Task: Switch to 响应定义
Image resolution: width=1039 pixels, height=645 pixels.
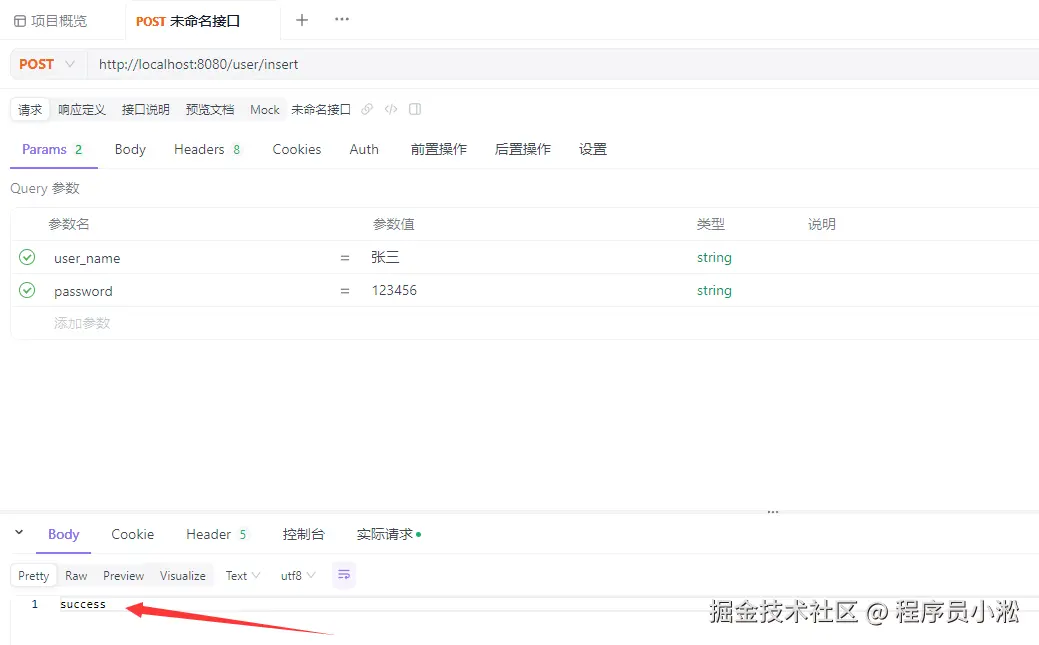Action: coord(82,109)
